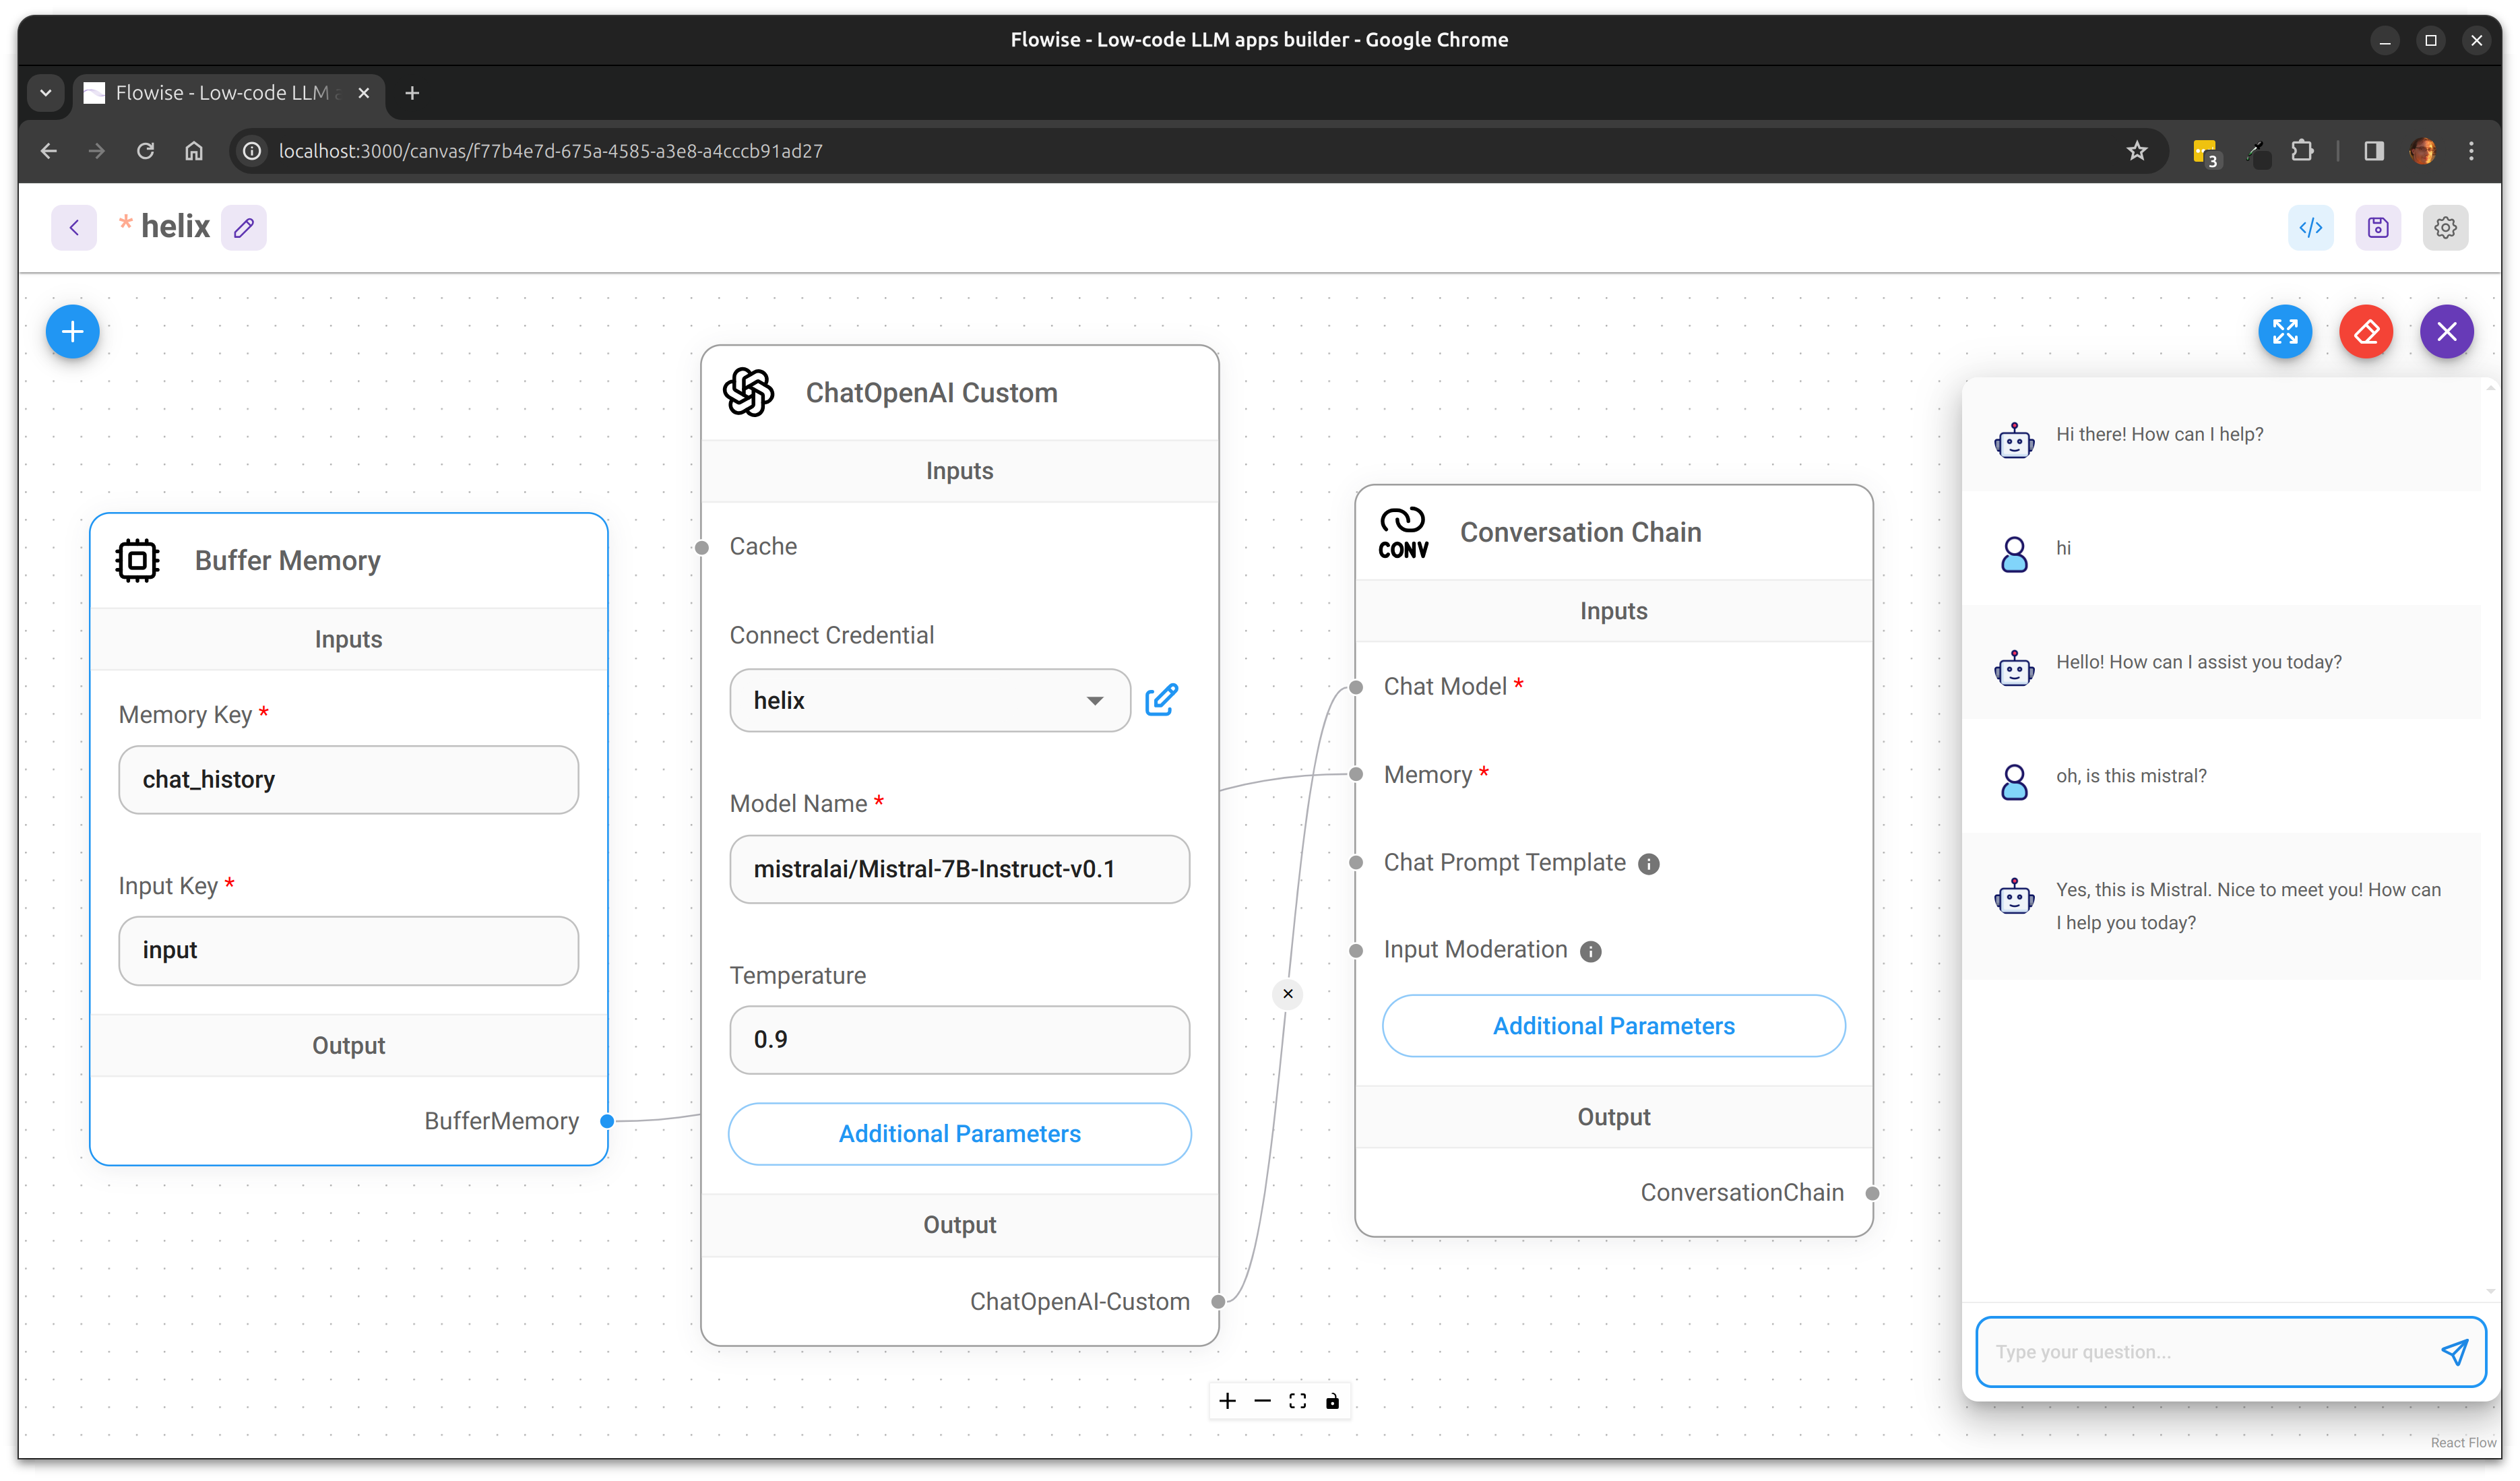Click the Chat Prompt Template input handle

pos(1356,863)
